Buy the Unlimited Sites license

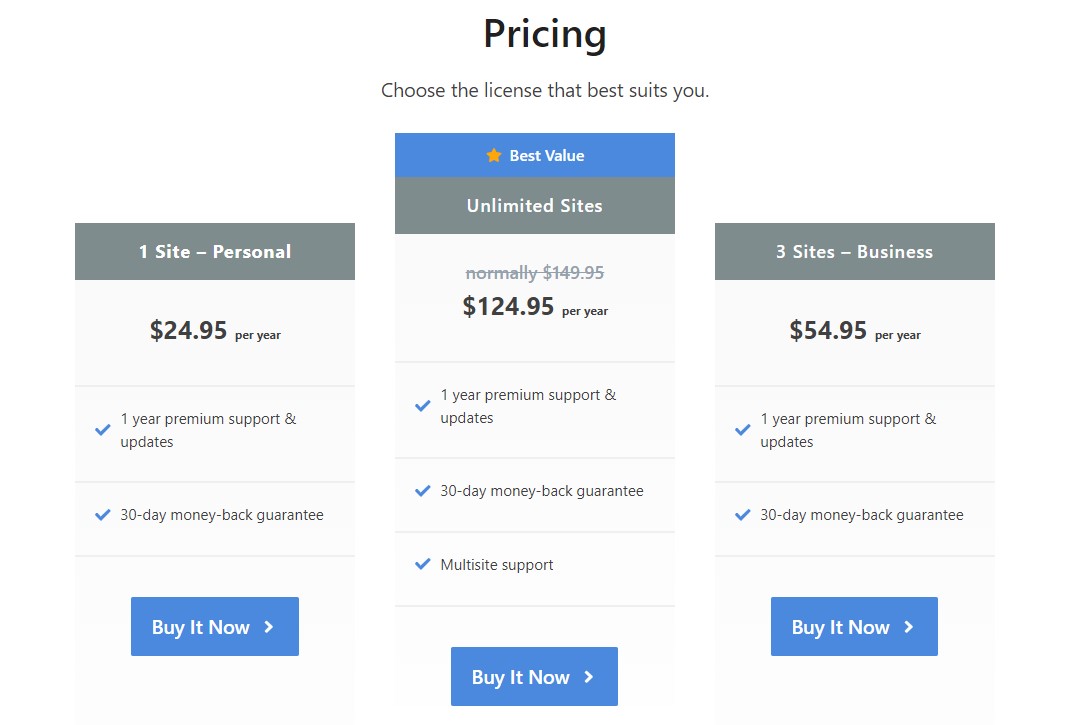click(534, 676)
